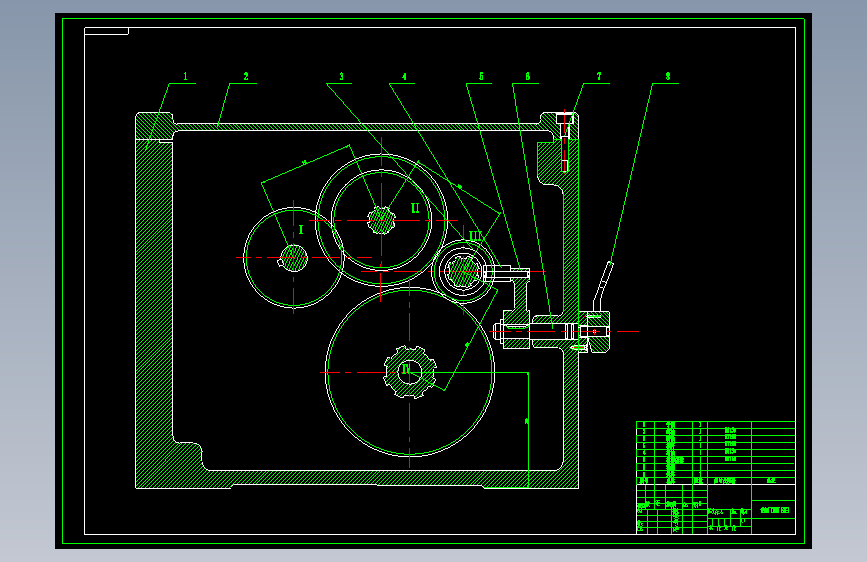Click part callout number 3

[341, 76]
